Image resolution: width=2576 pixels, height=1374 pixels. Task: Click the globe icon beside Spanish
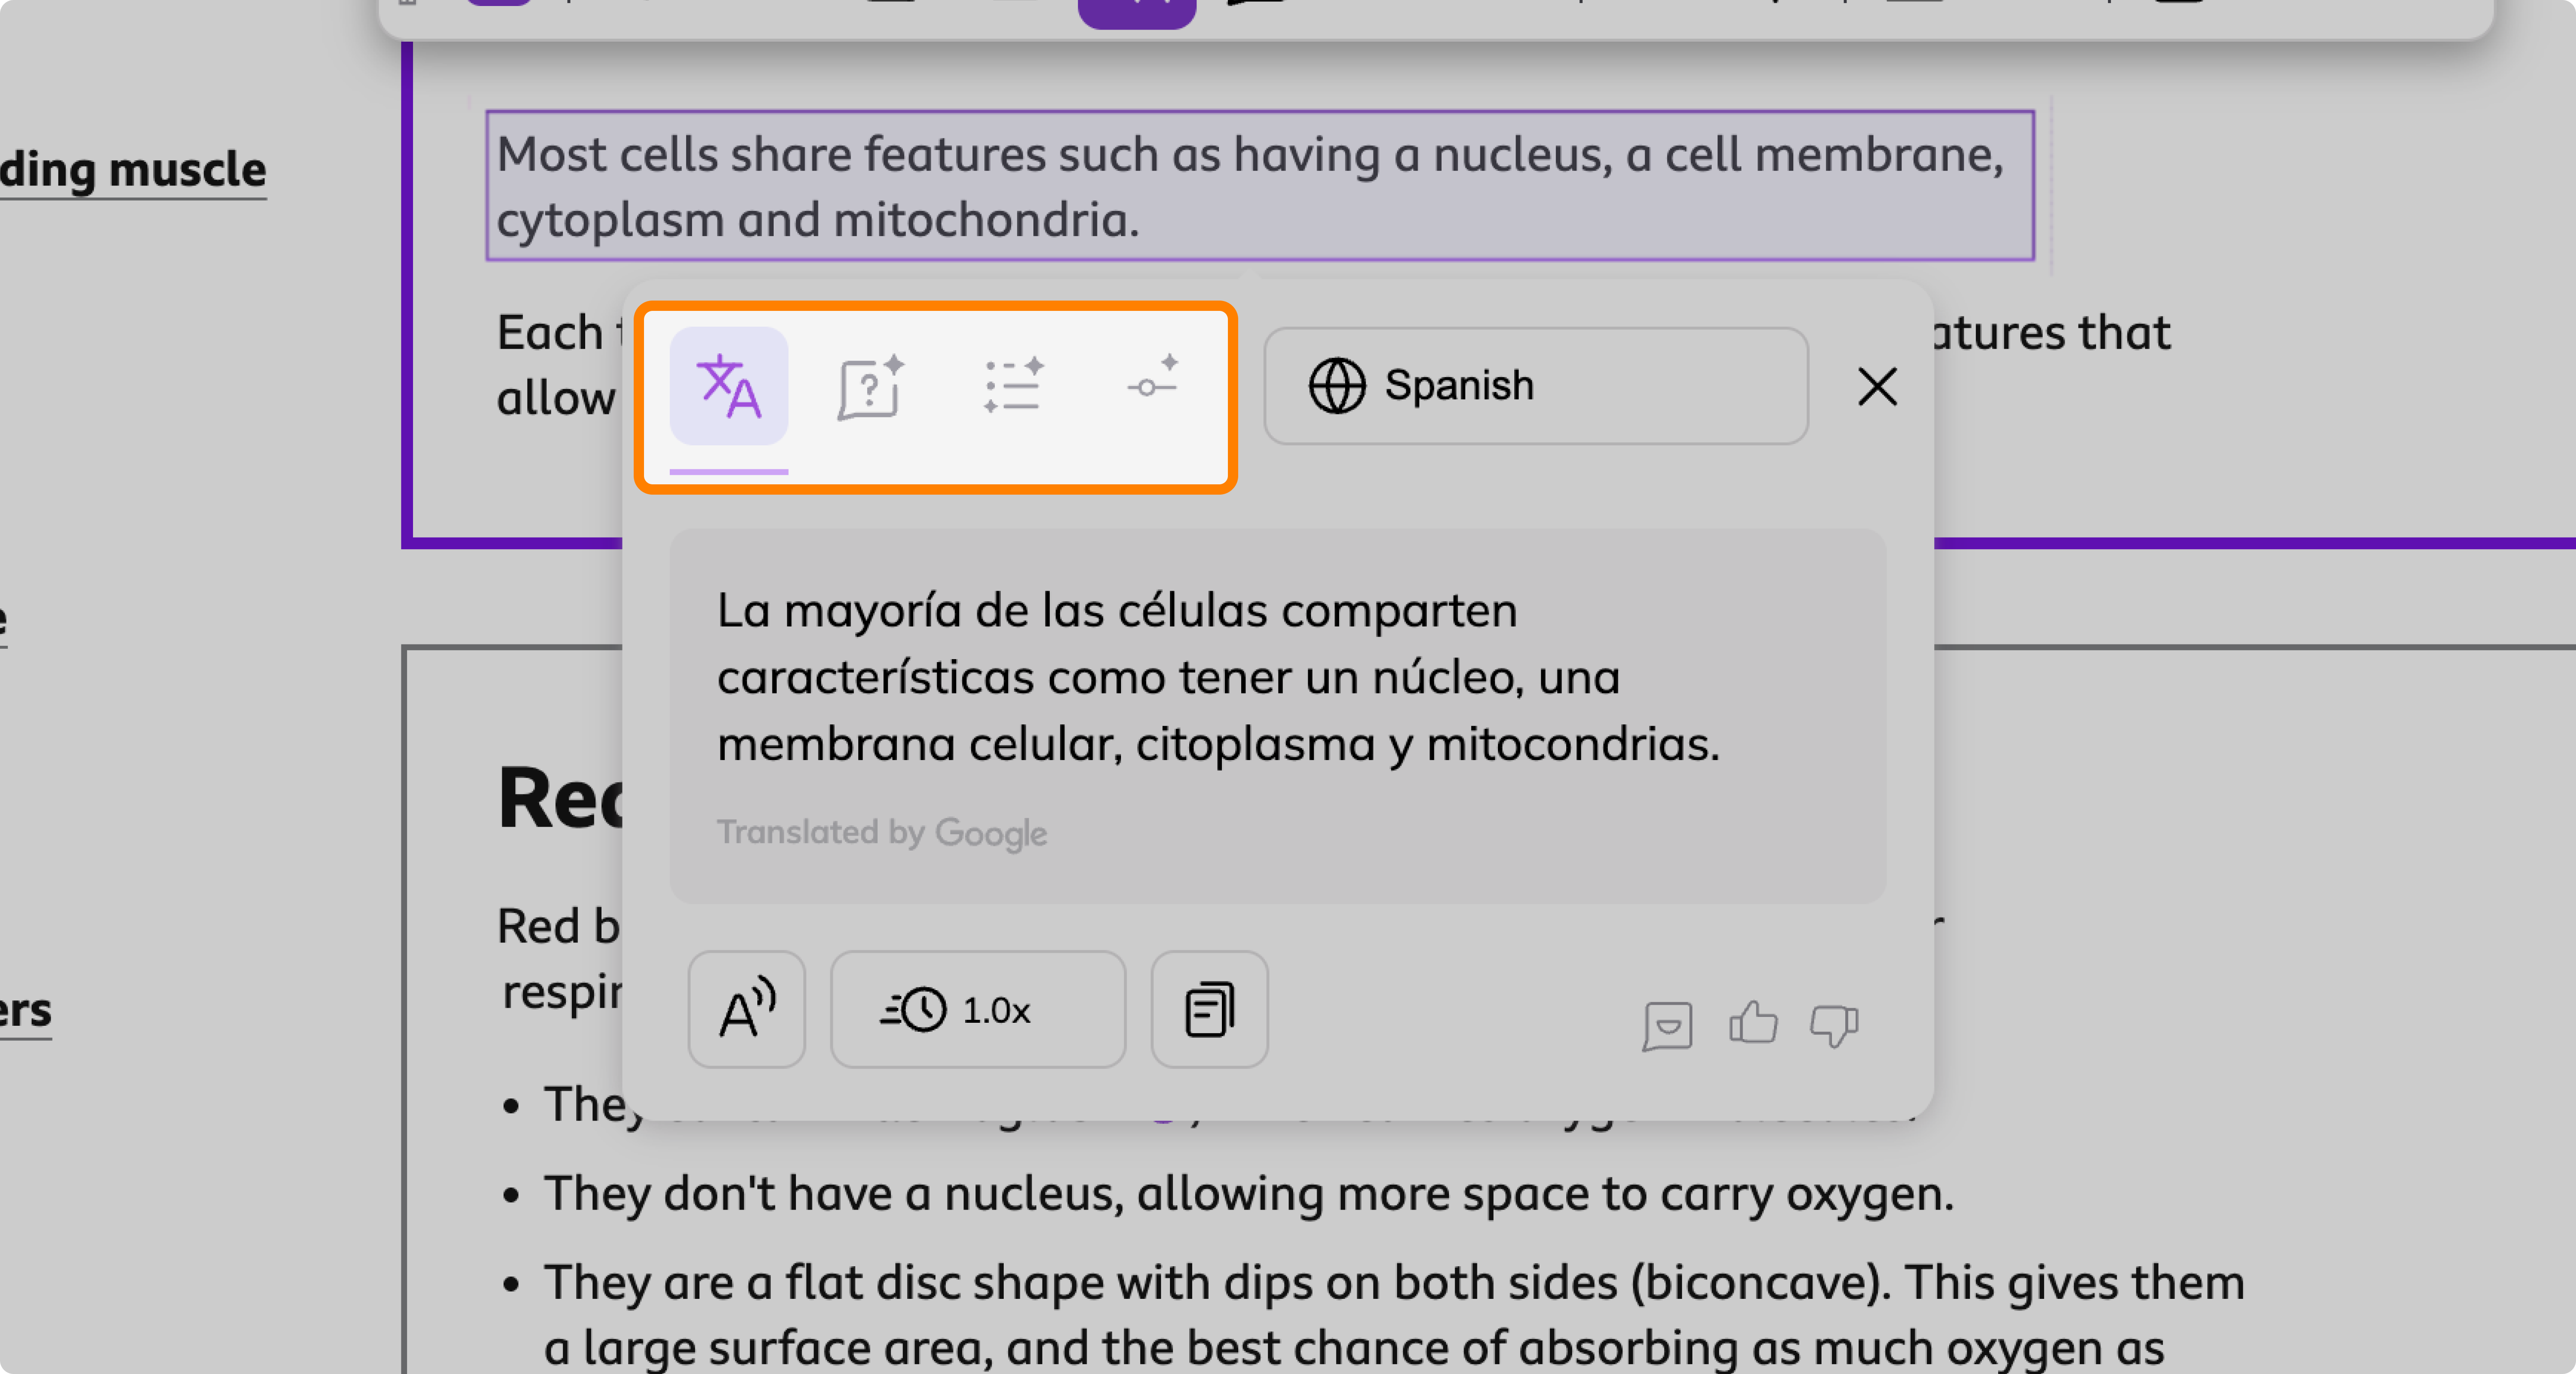pyautogui.click(x=1336, y=386)
